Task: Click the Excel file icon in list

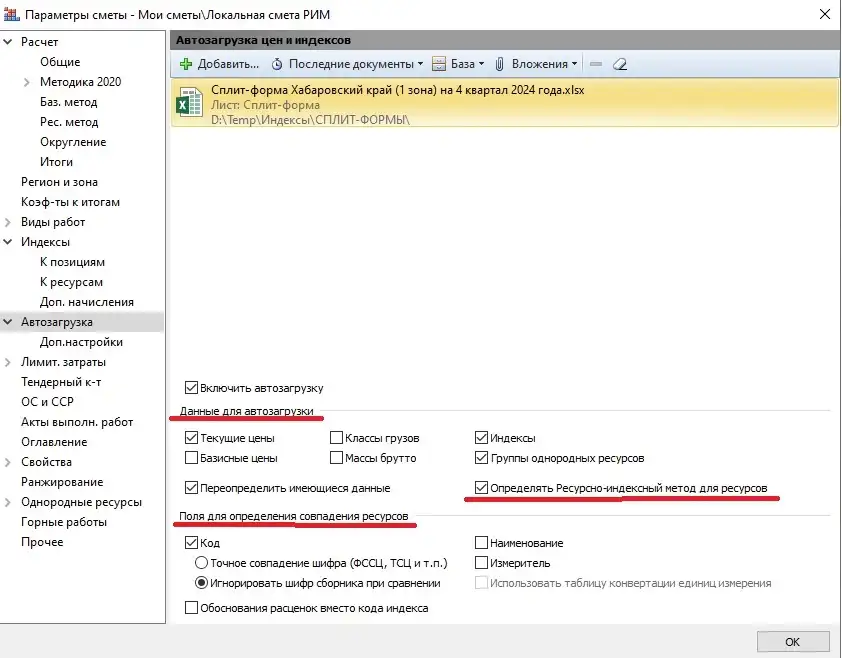Action: click(188, 104)
